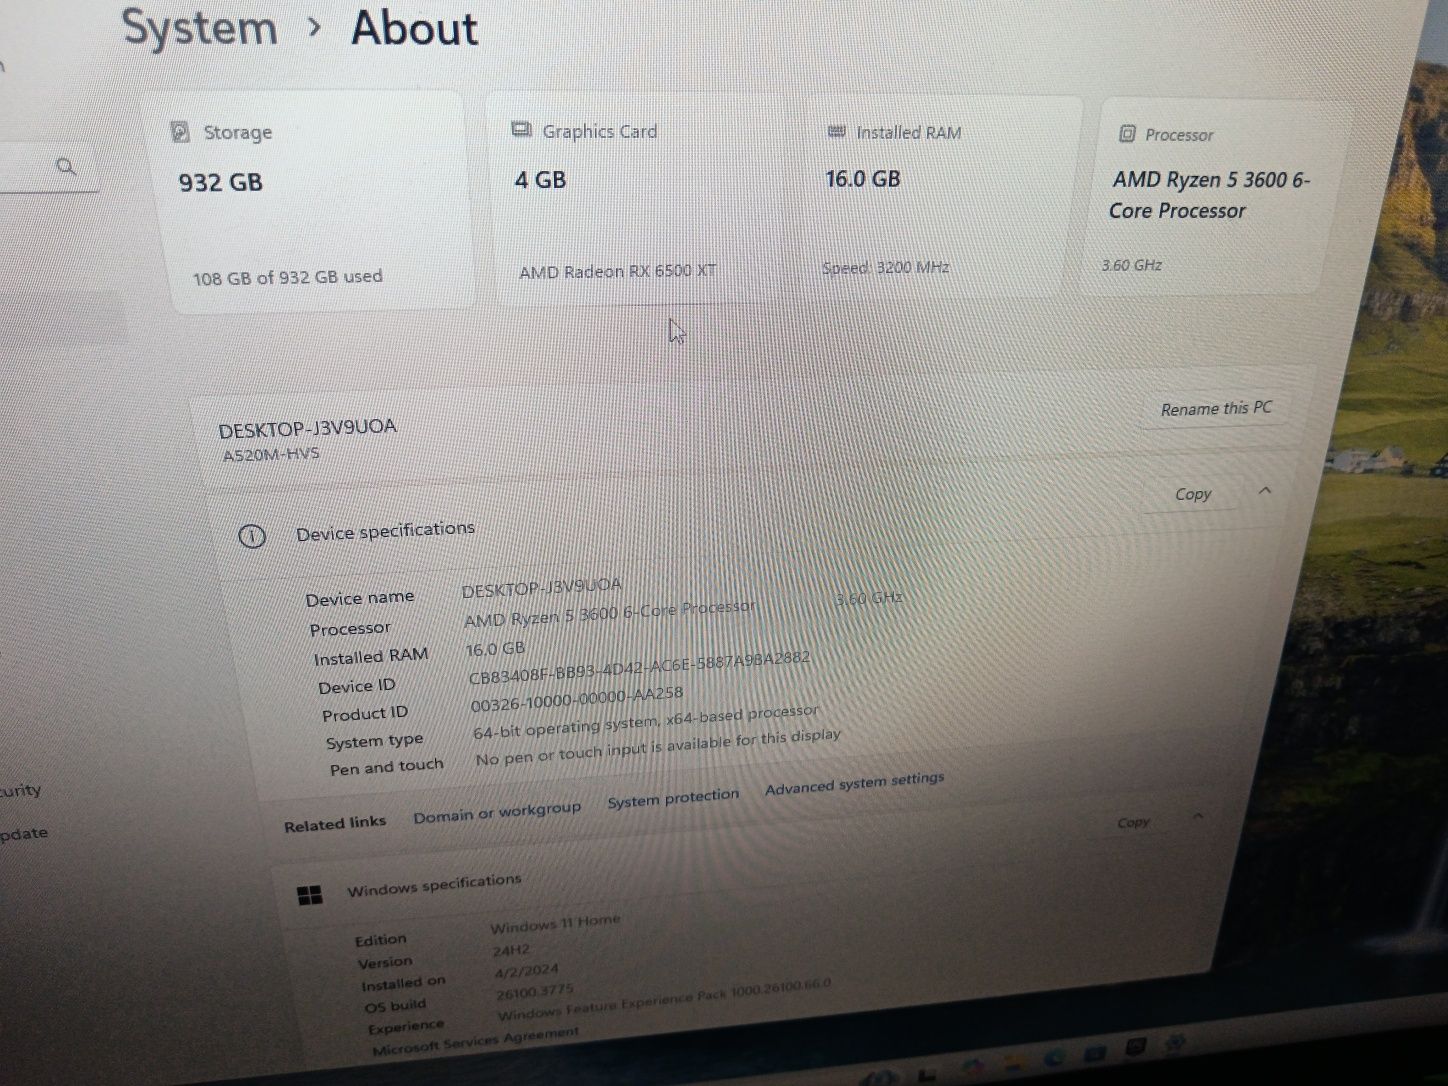Click '108 GB of 932 GB used' text

click(x=287, y=277)
